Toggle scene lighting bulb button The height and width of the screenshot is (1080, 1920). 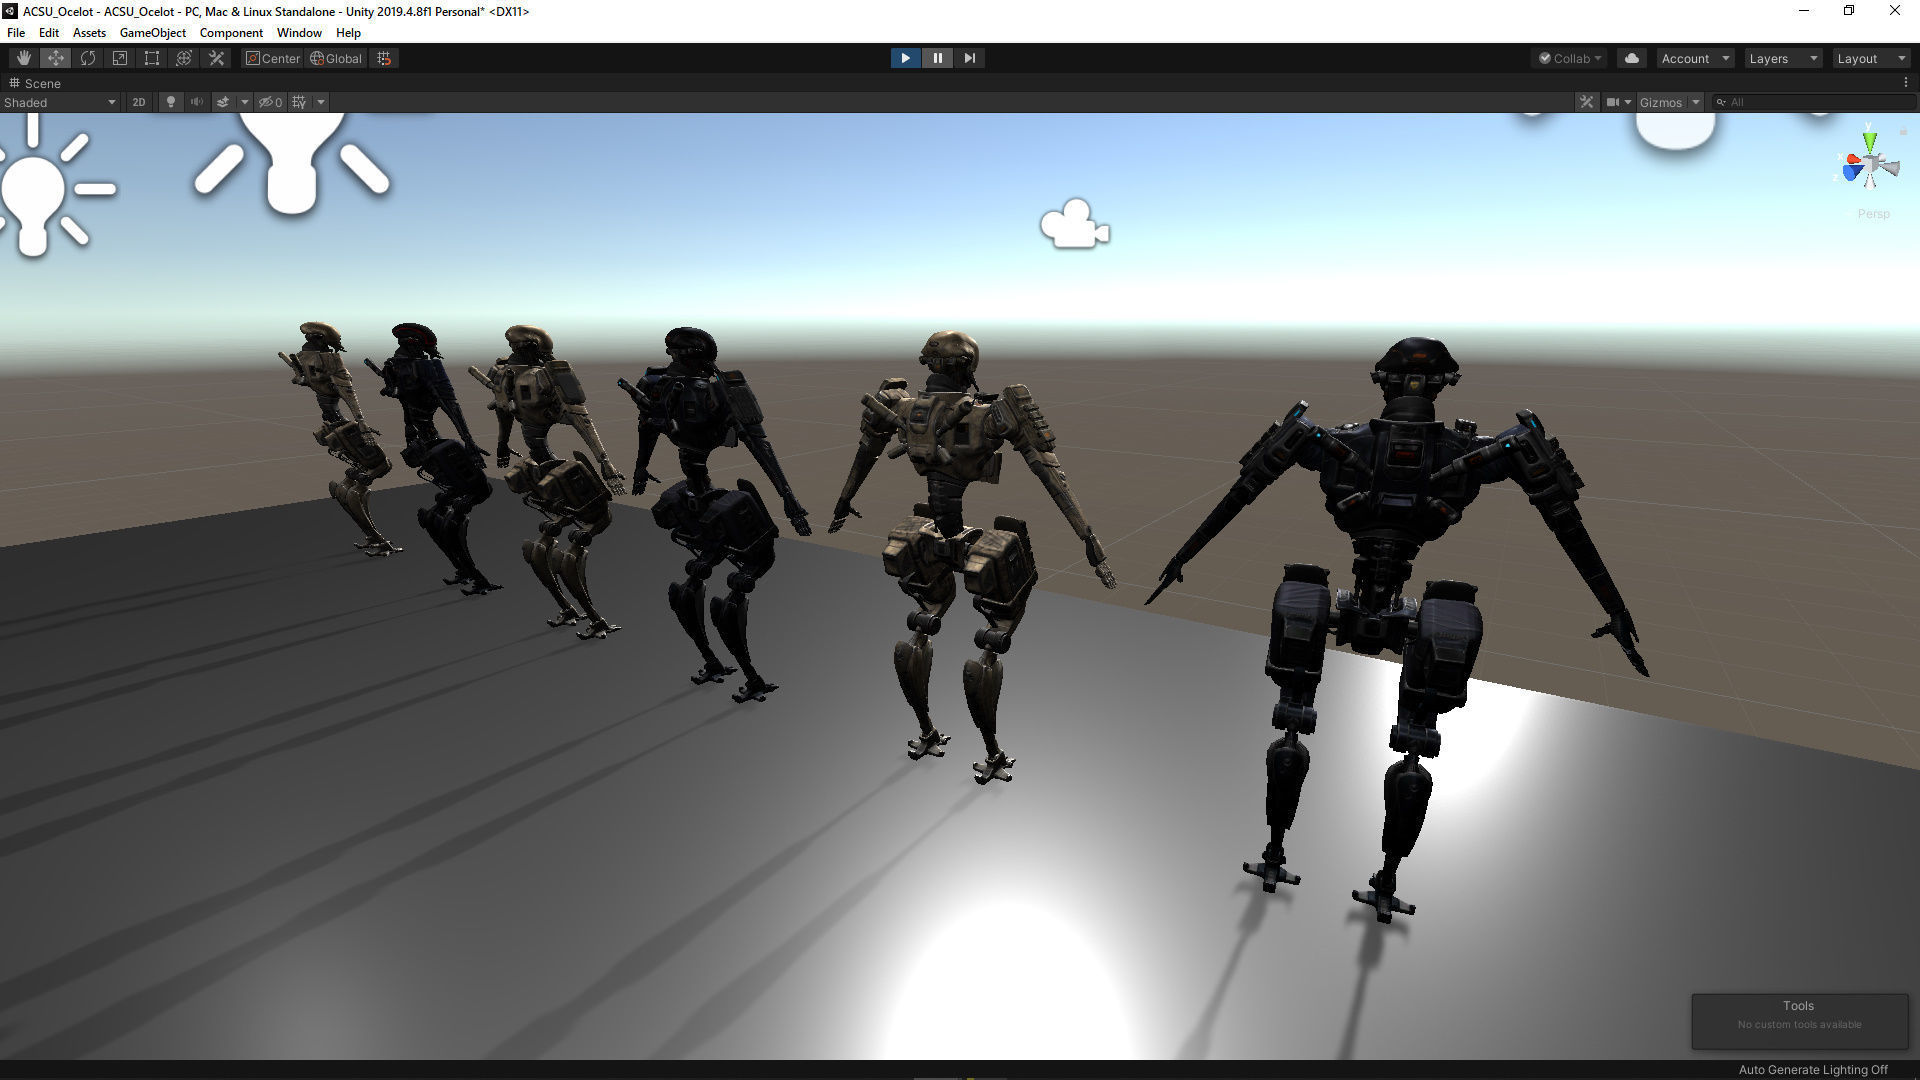coord(171,102)
